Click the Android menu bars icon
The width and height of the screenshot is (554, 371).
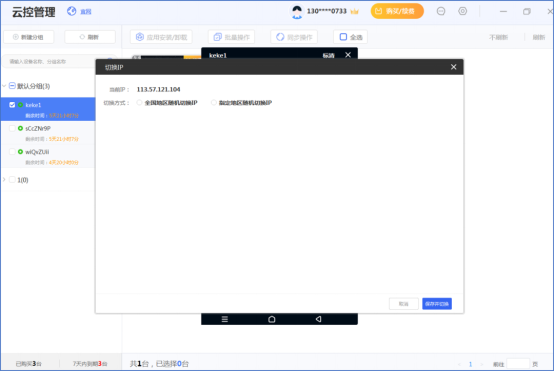point(225,319)
